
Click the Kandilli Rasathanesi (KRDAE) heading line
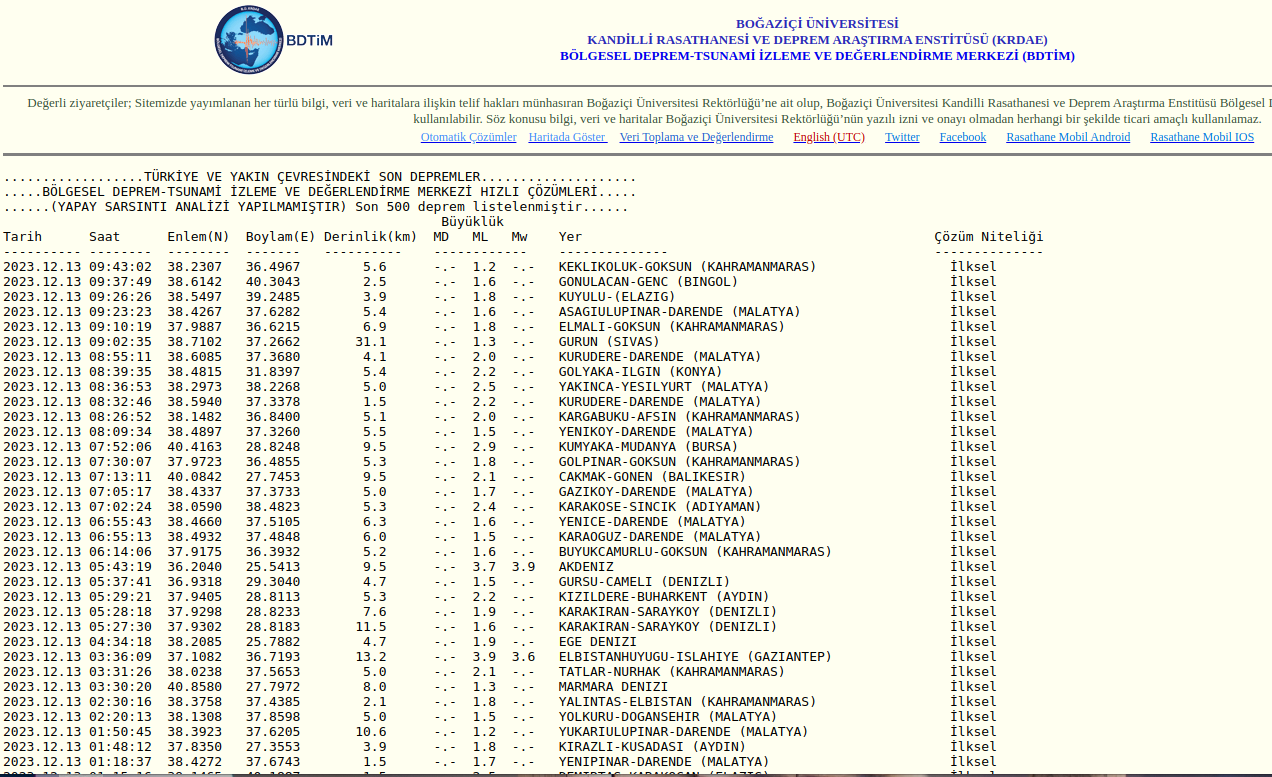pos(817,40)
